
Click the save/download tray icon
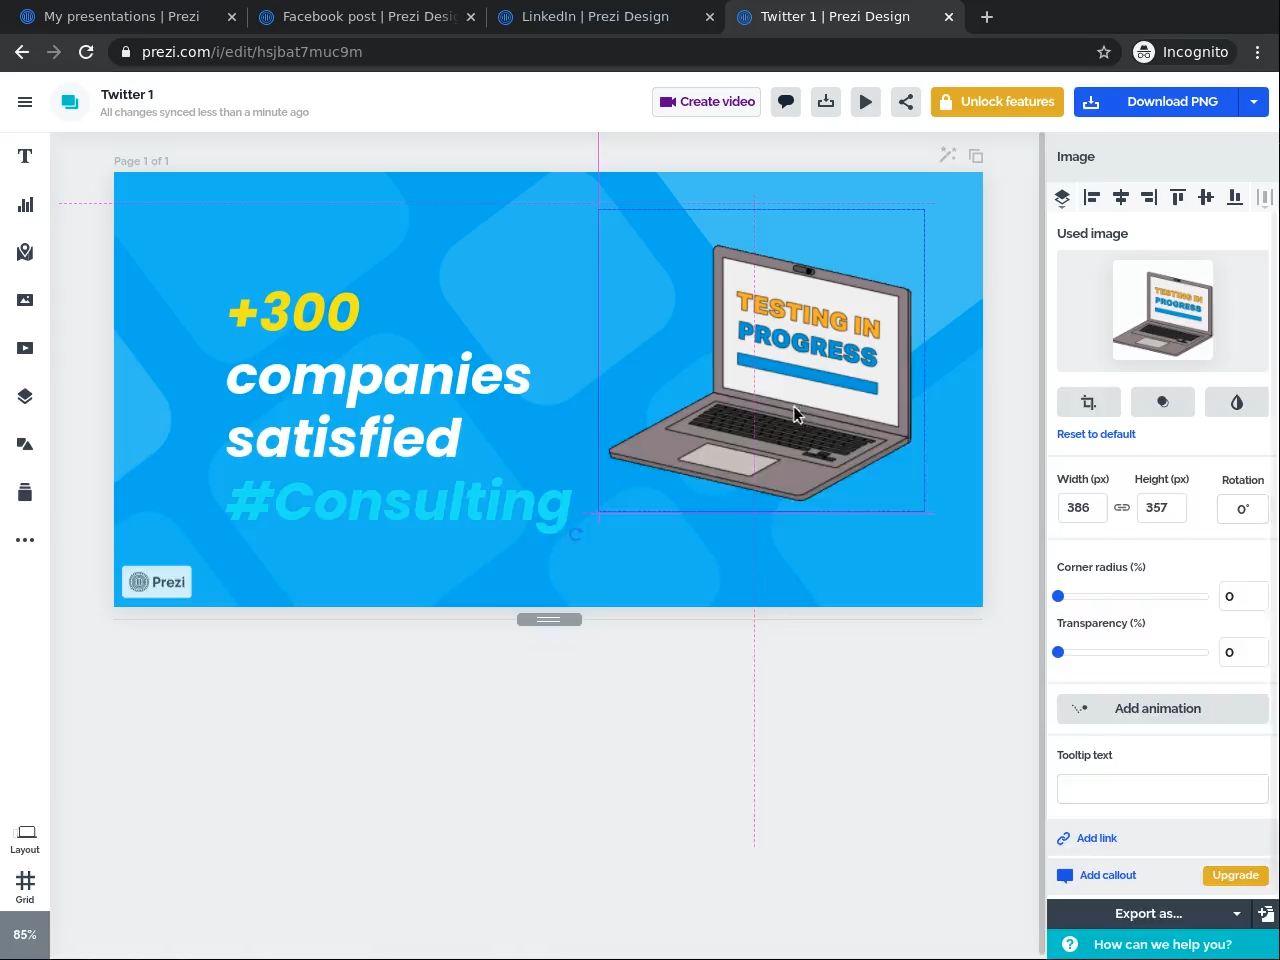826,102
